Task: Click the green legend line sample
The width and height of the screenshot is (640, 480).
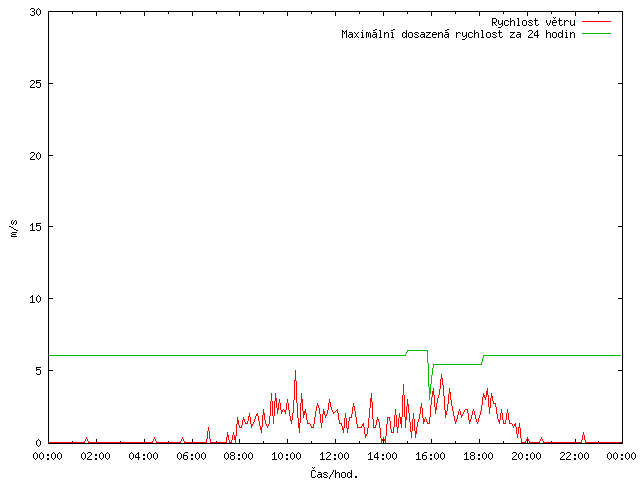Action: pyautogui.click(x=596, y=34)
